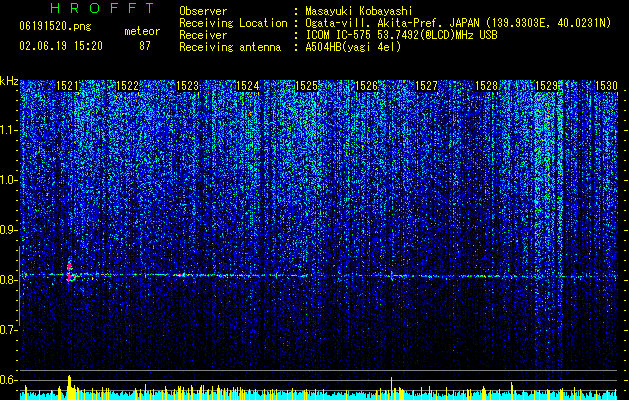The image size is (629, 400).
Task: Click the Receiving antenna label
Action: pos(230,47)
